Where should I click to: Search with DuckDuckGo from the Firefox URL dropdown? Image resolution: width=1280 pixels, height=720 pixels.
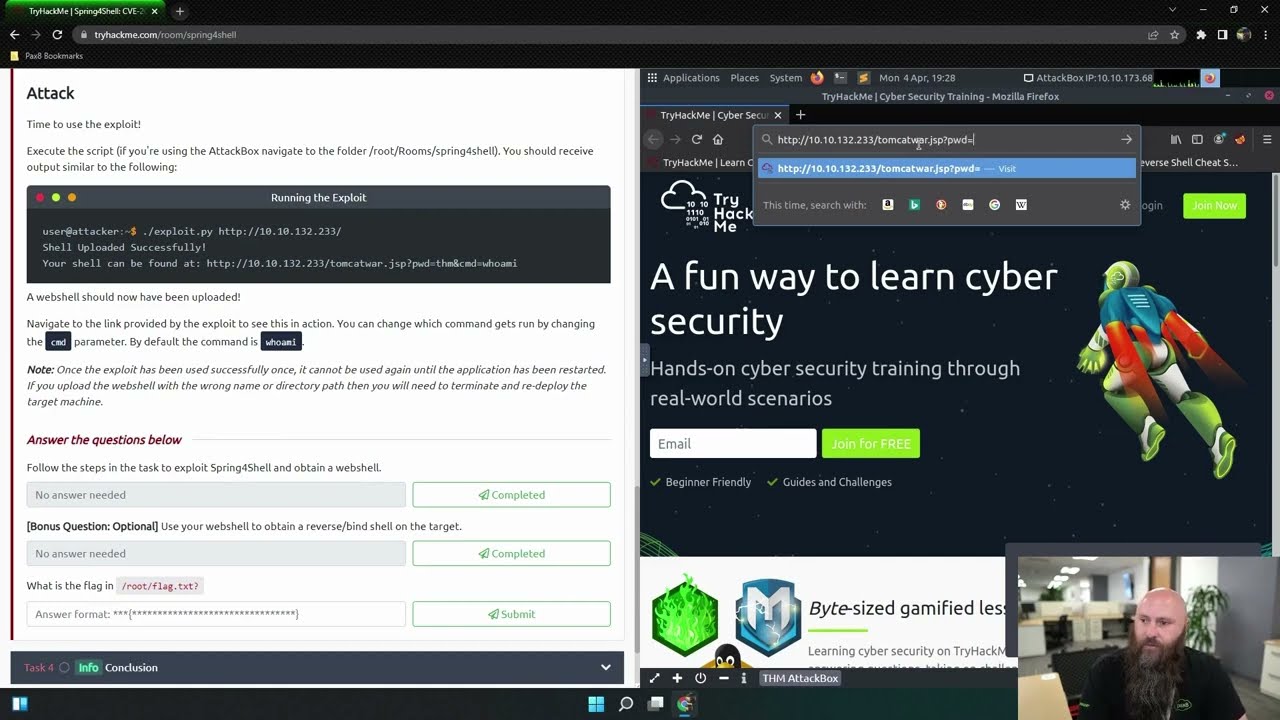(941, 205)
